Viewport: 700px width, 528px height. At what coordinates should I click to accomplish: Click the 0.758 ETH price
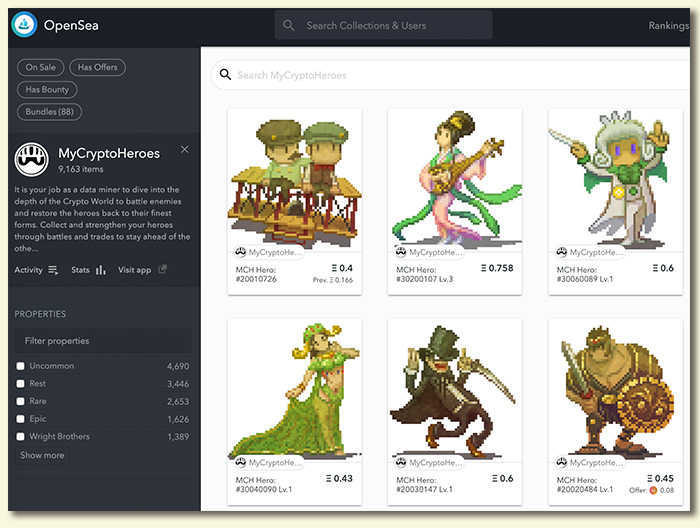(497, 268)
